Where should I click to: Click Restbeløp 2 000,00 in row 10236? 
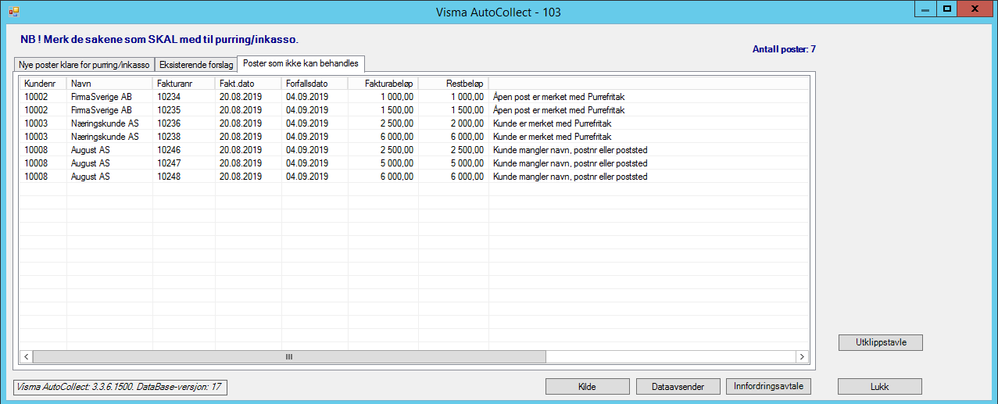pos(467,123)
